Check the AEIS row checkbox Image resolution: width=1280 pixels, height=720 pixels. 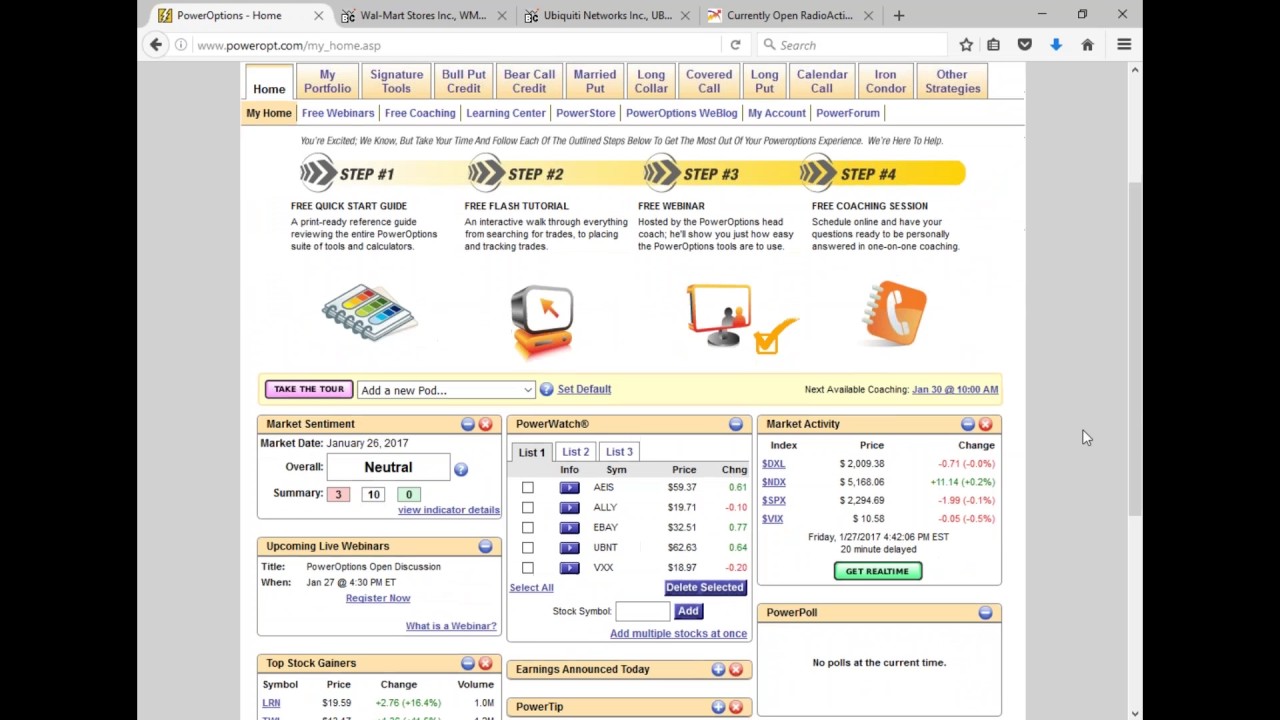tap(528, 488)
